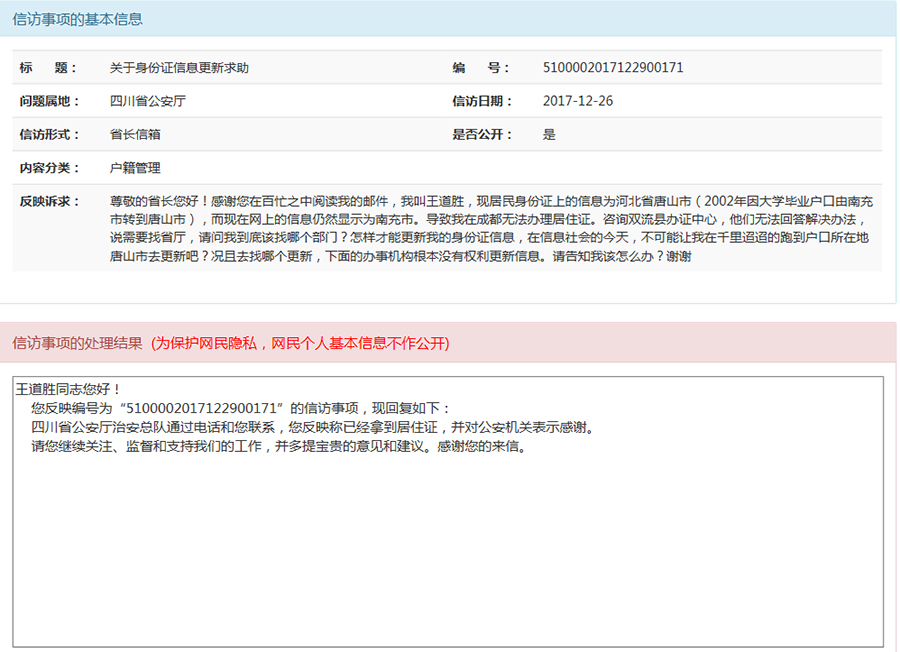Click the 省长信箱 value
Screen dimensions: 900x652
[x=135, y=134]
